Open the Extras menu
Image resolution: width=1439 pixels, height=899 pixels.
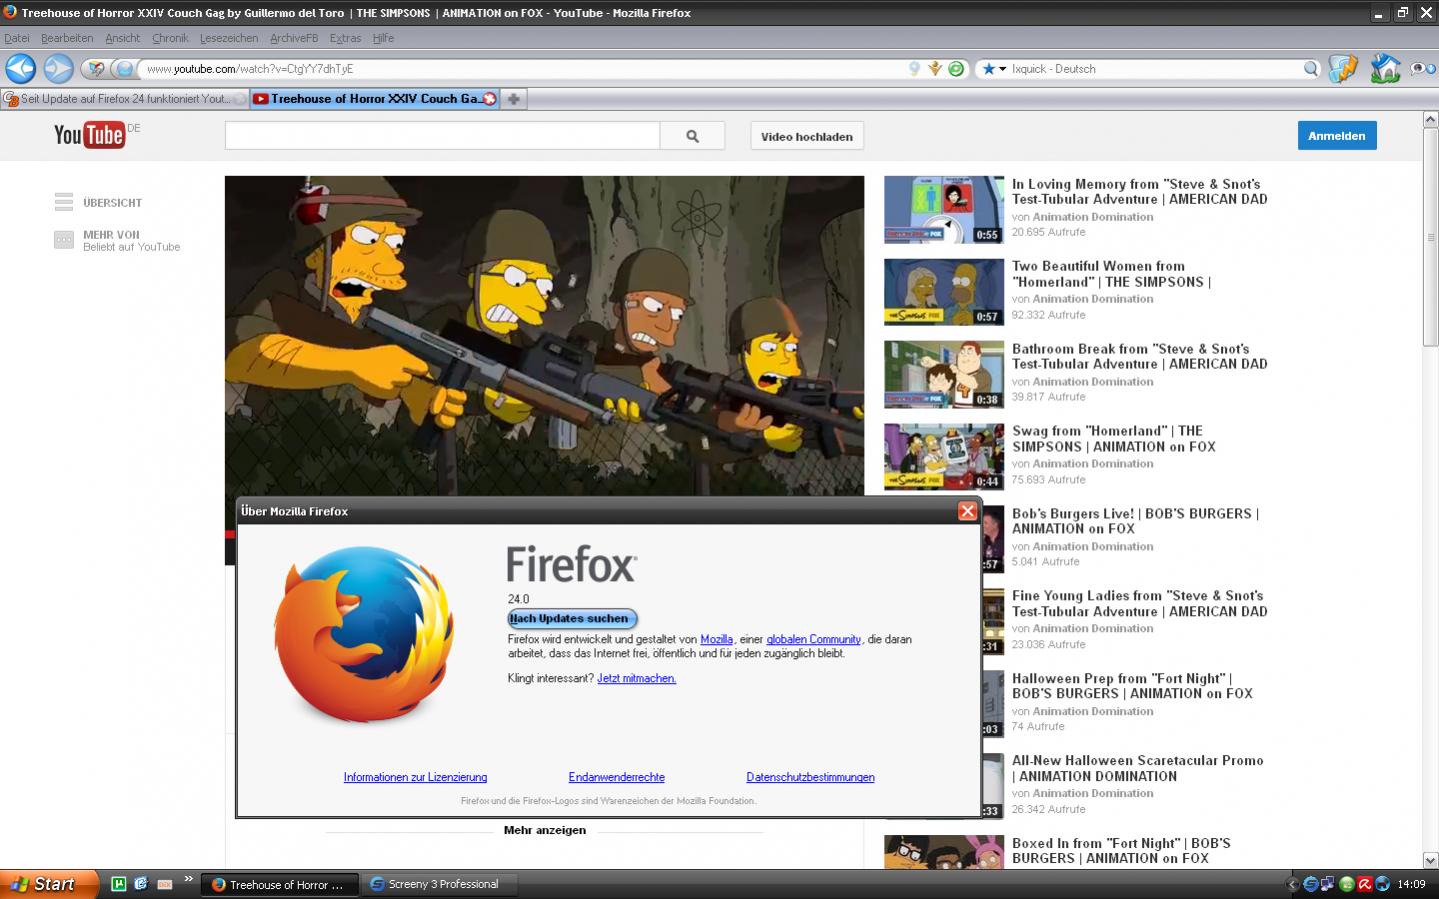click(345, 38)
